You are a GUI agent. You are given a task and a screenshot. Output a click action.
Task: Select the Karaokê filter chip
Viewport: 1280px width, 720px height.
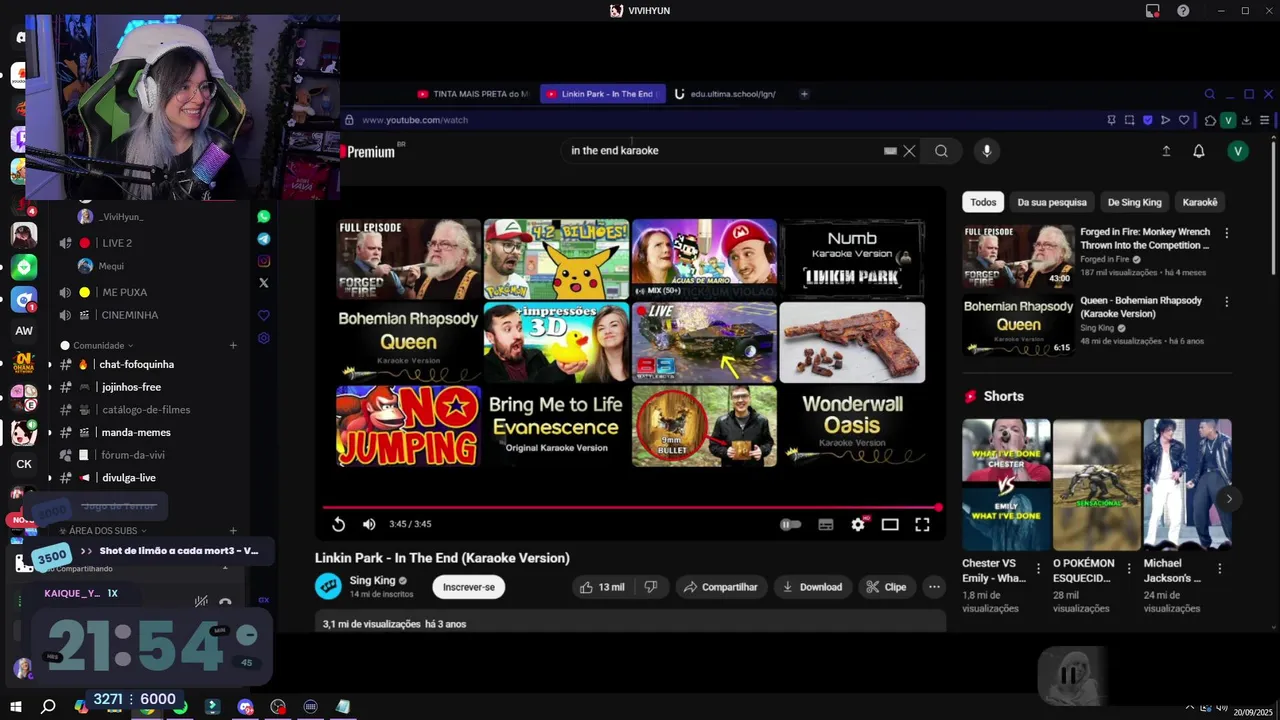coord(1200,202)
